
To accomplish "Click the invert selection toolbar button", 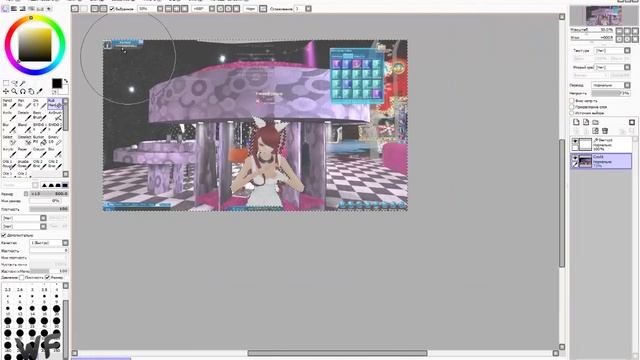I will point(103,9).
